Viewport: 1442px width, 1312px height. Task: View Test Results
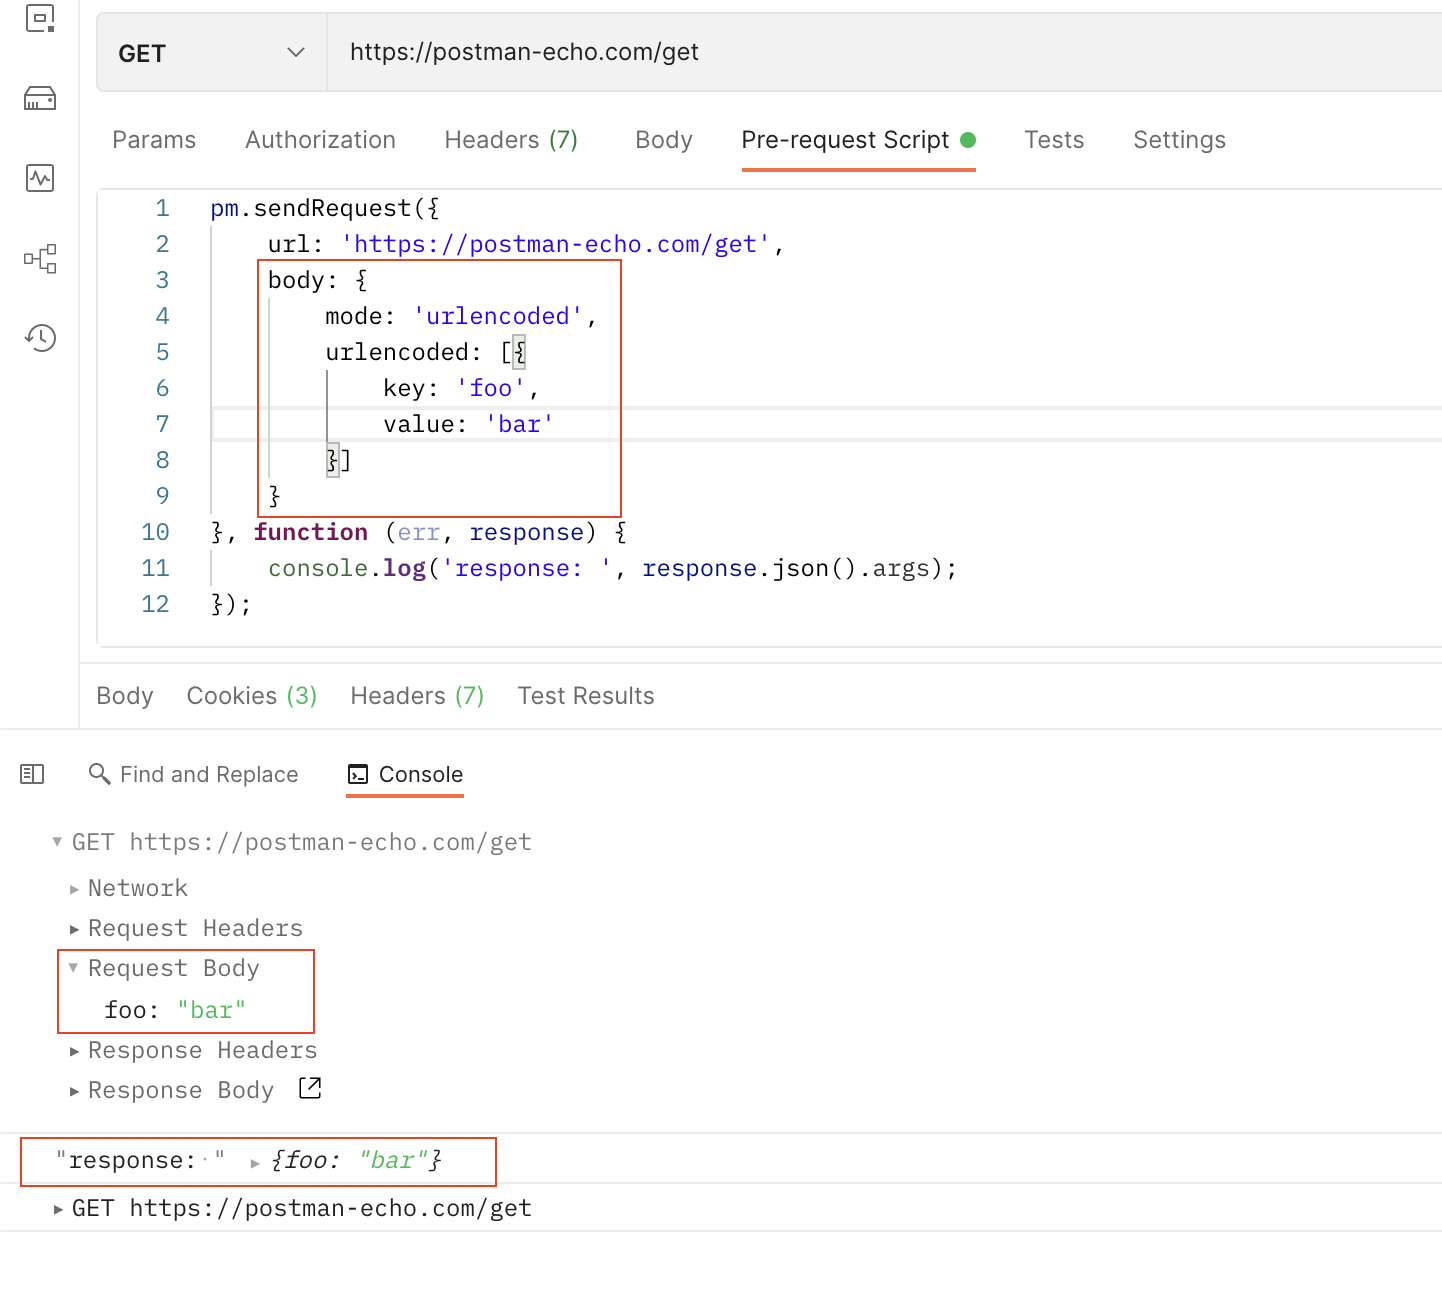click(x=586, y=695)
